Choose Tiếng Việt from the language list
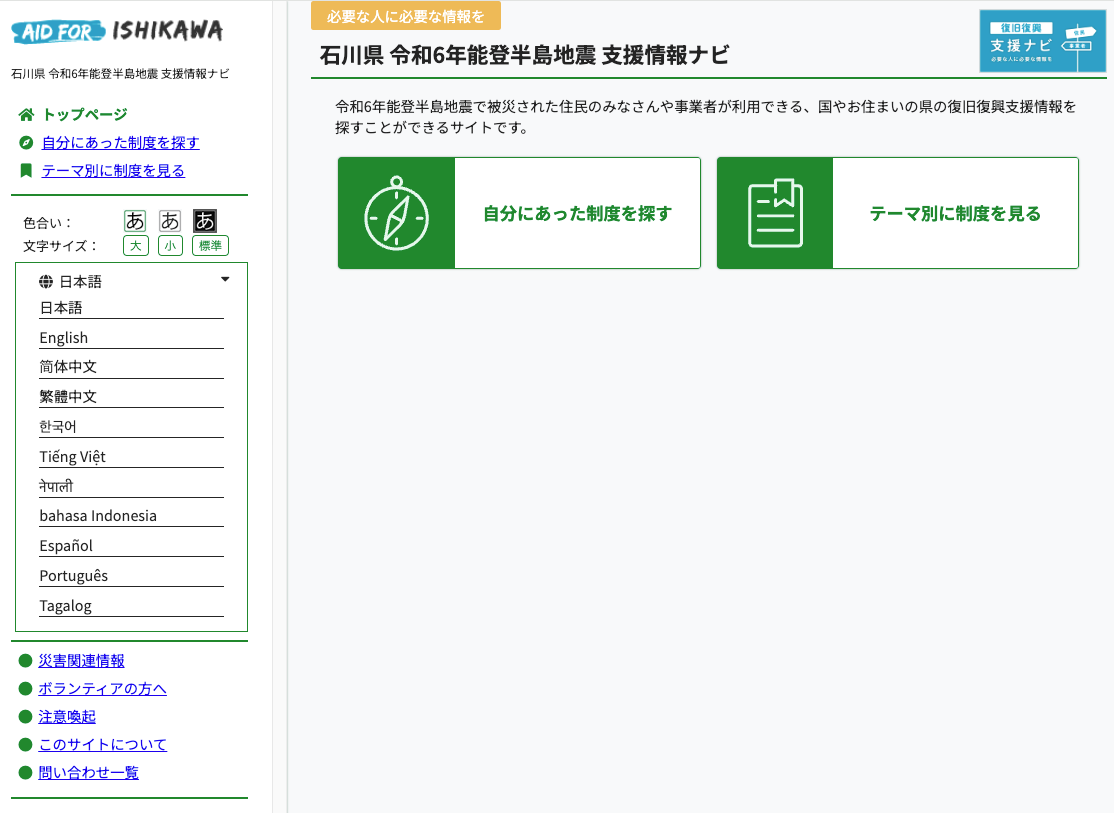Image resolution: width=1114 pixels, height=813 pixels. (x=72, y=457)
